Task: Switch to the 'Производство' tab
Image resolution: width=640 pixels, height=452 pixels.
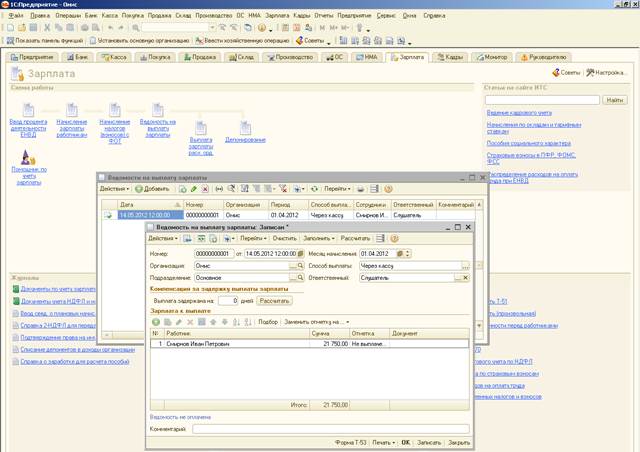Action: pos(289,57)
